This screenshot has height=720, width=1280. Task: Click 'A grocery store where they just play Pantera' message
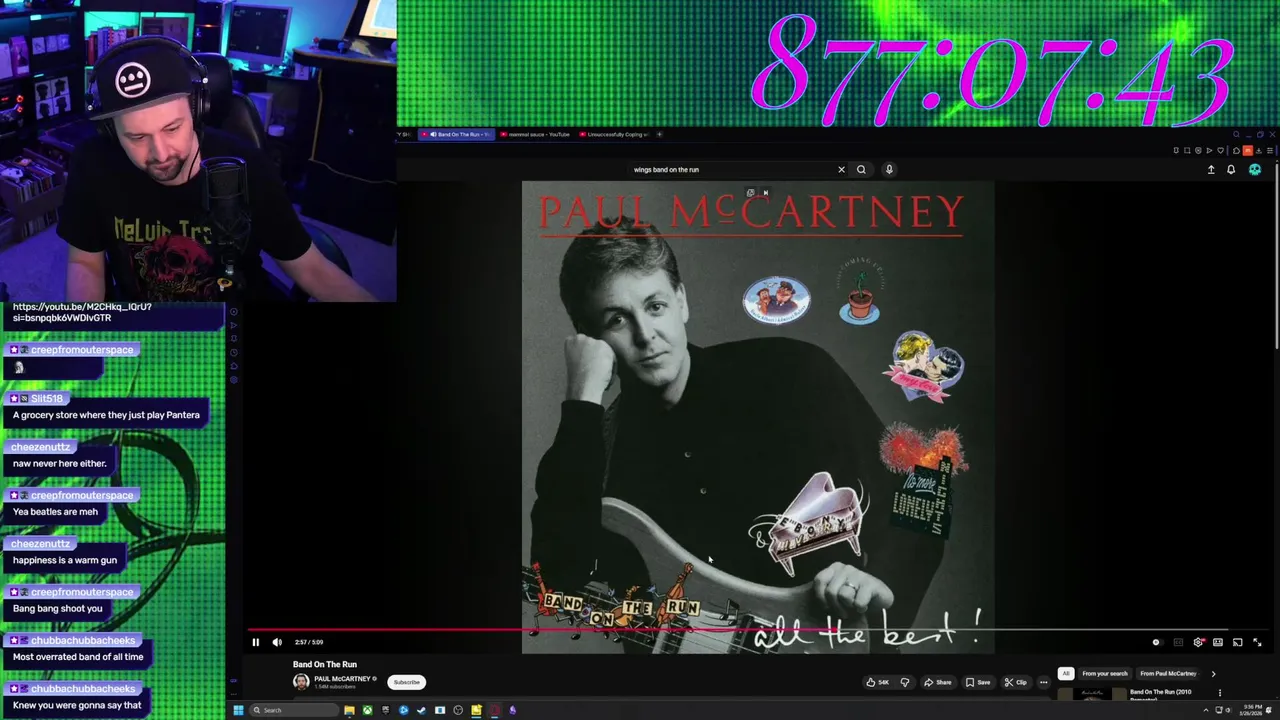pos(106,415)
